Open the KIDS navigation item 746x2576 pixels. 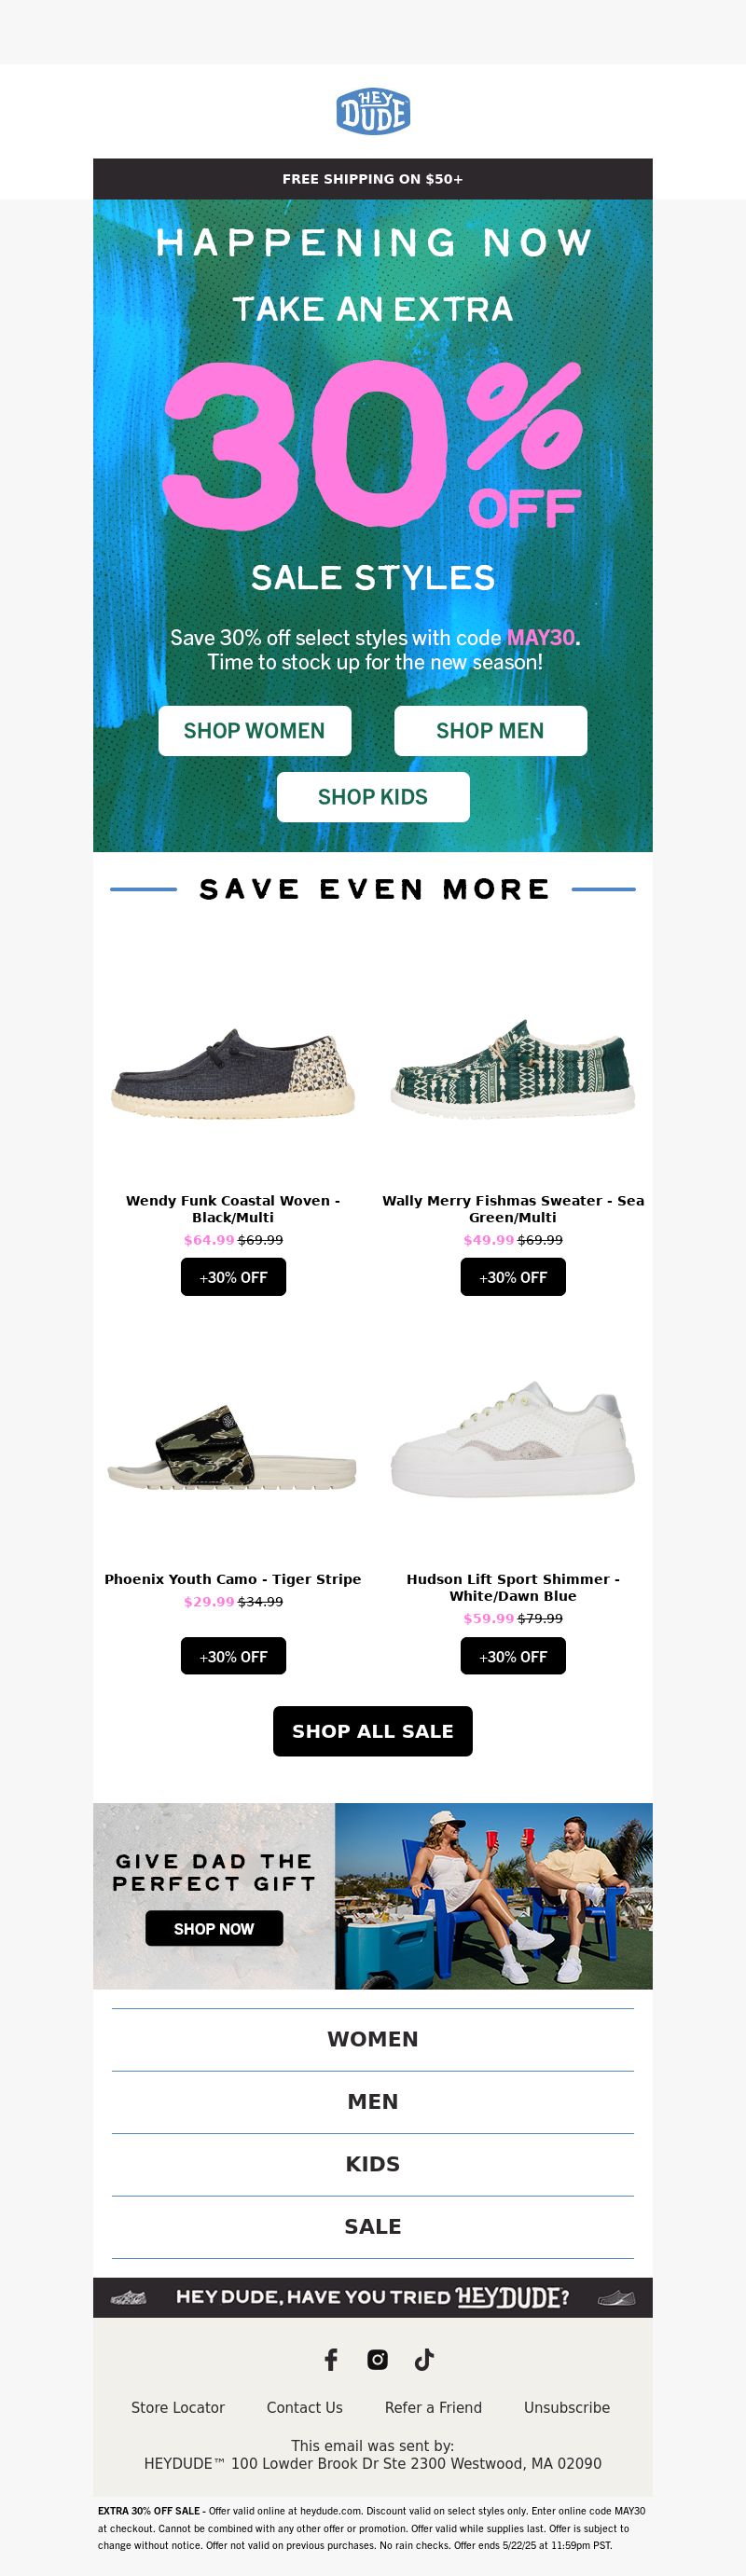(x=373, y=2163)
